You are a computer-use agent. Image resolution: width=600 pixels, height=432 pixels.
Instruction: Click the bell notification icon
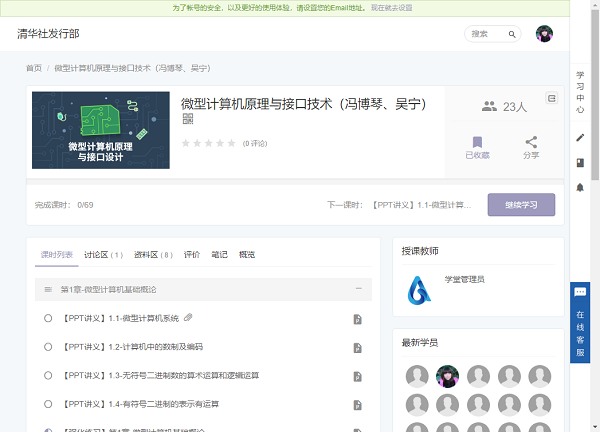click(580, 187)
